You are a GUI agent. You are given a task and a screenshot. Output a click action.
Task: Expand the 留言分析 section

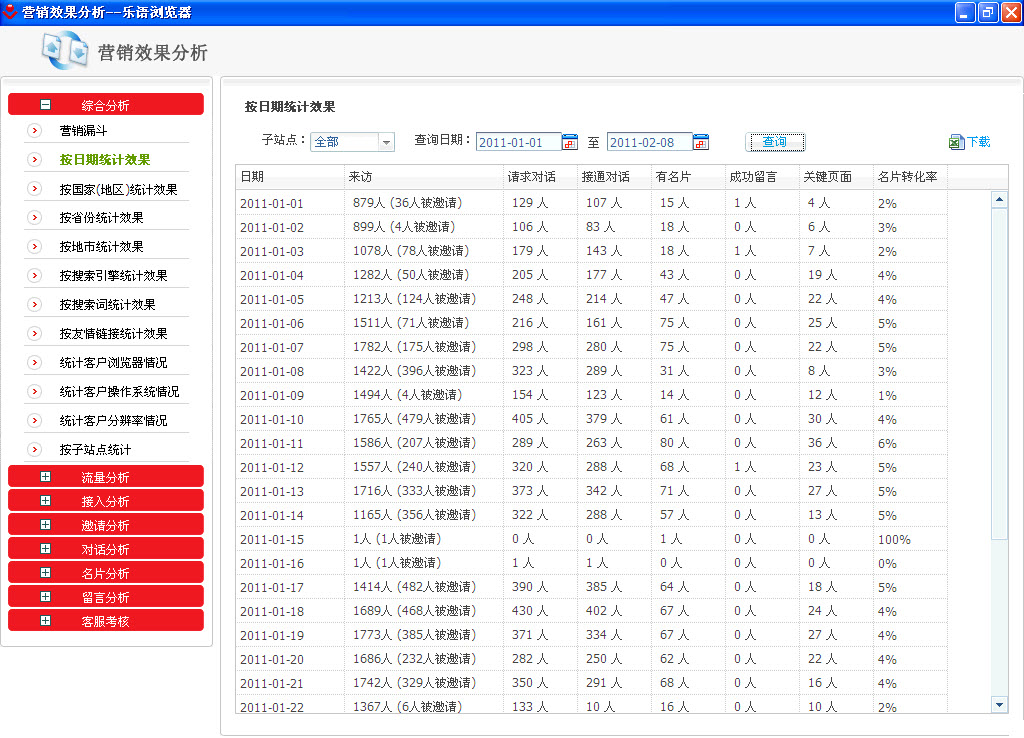pyautogui.click(x=45, y=596)
